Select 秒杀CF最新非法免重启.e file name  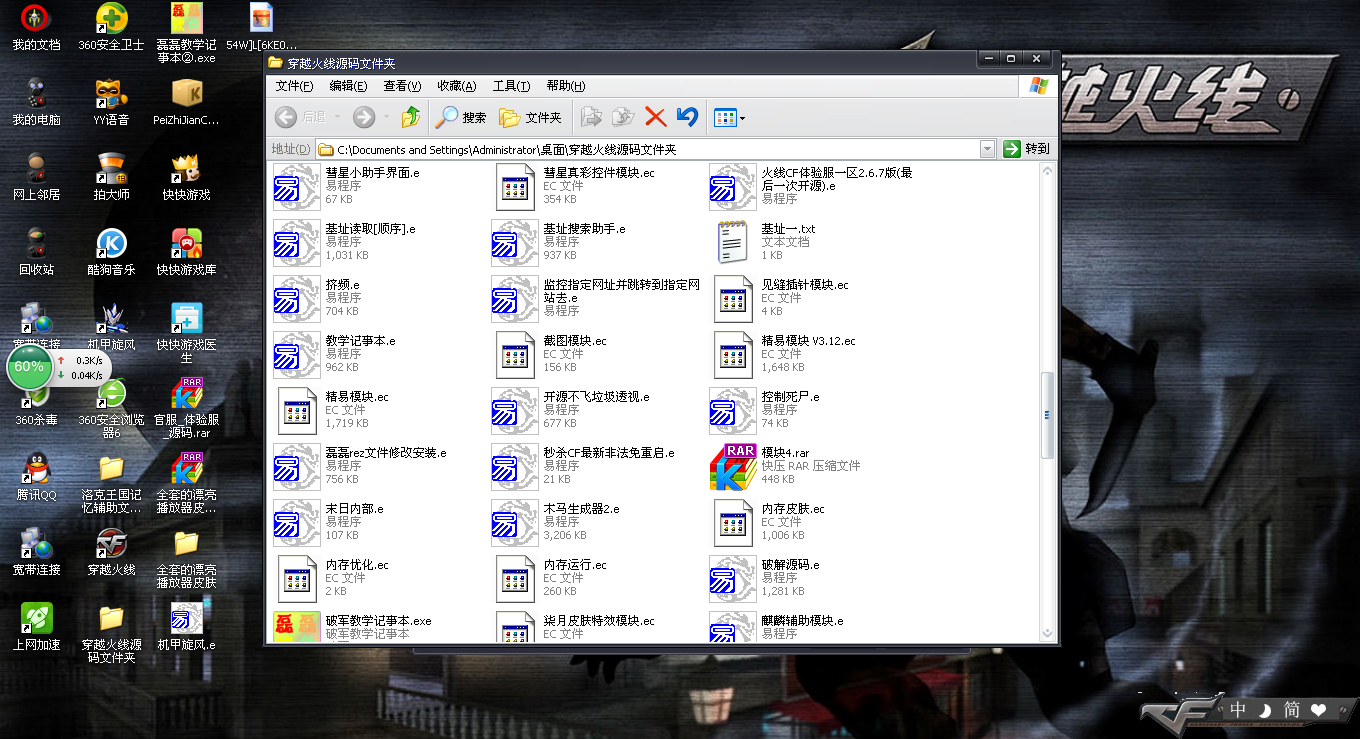(x=609, y=453)
